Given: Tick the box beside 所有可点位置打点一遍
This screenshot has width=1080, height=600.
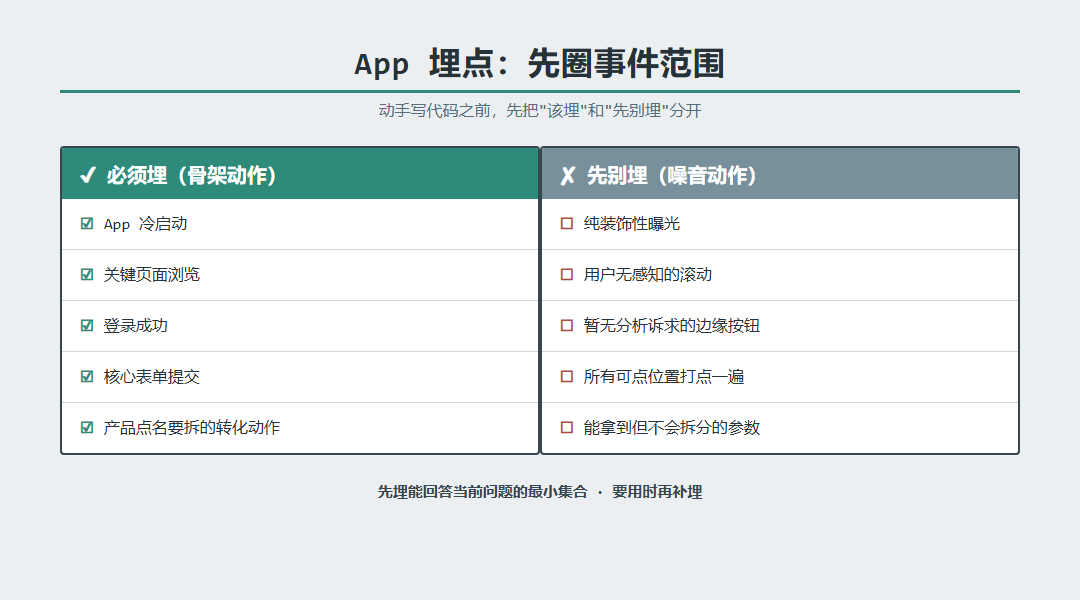Looking at the screenshot, I should click(x=567, y=376).
